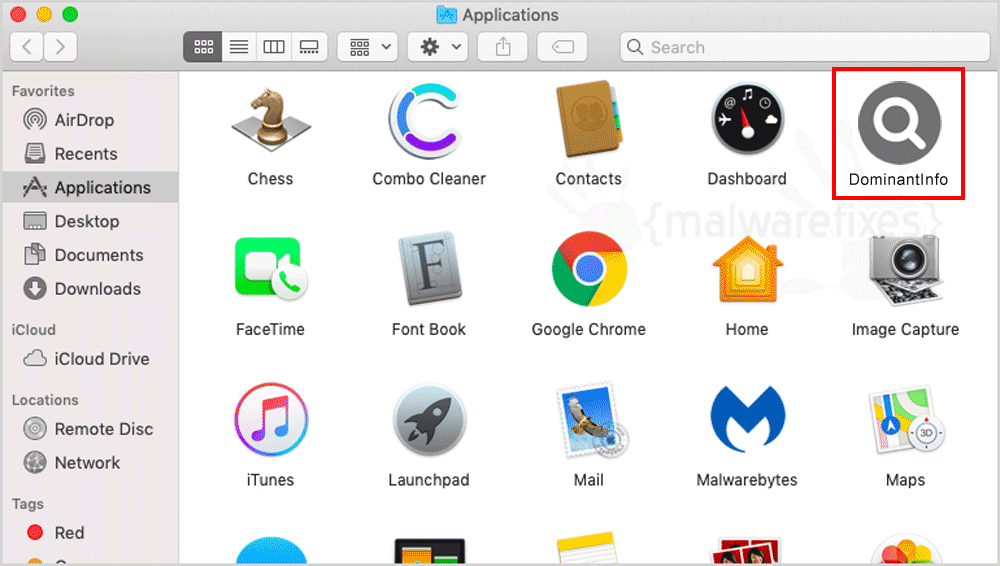1000x566 pixels.
Task: Open Documents in the sidebar
Action: pyautogui.click(x=90, y=255)
